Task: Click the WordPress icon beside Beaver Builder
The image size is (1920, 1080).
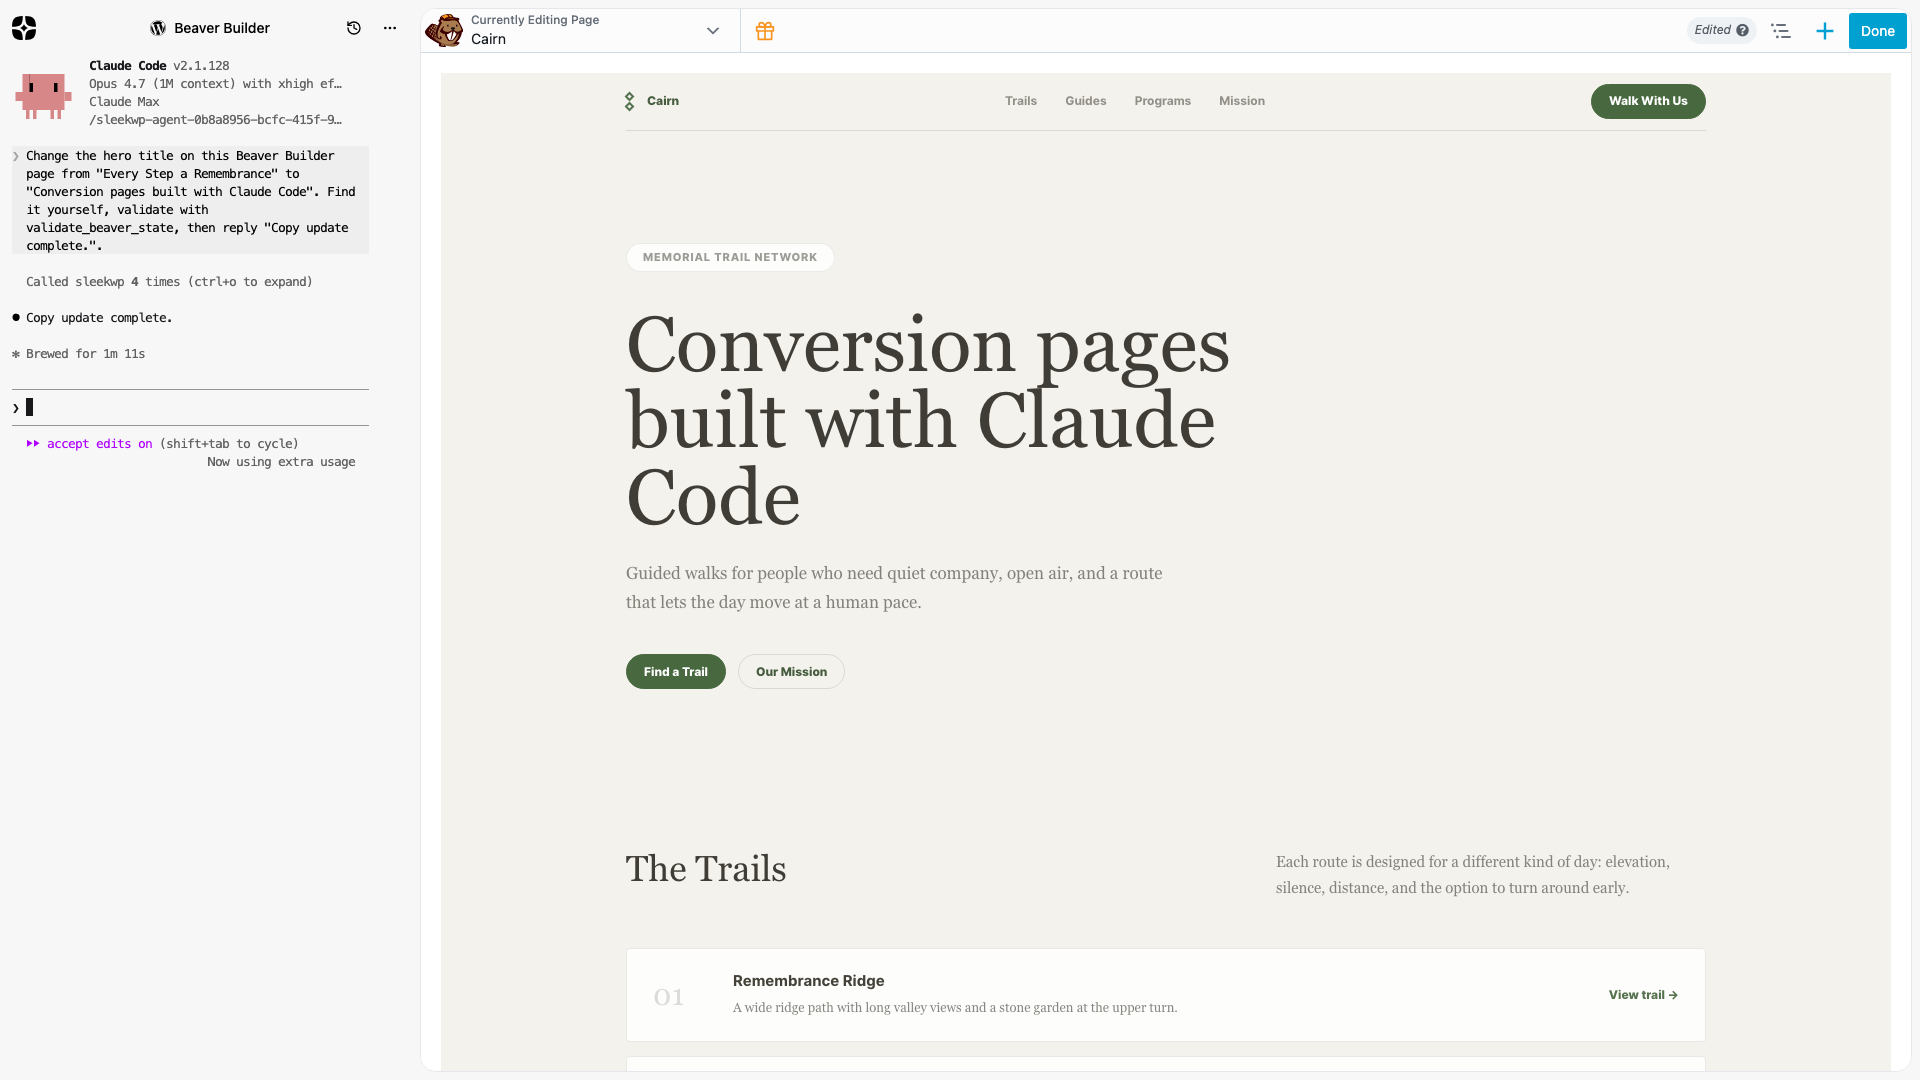Action: pos(158,28)
